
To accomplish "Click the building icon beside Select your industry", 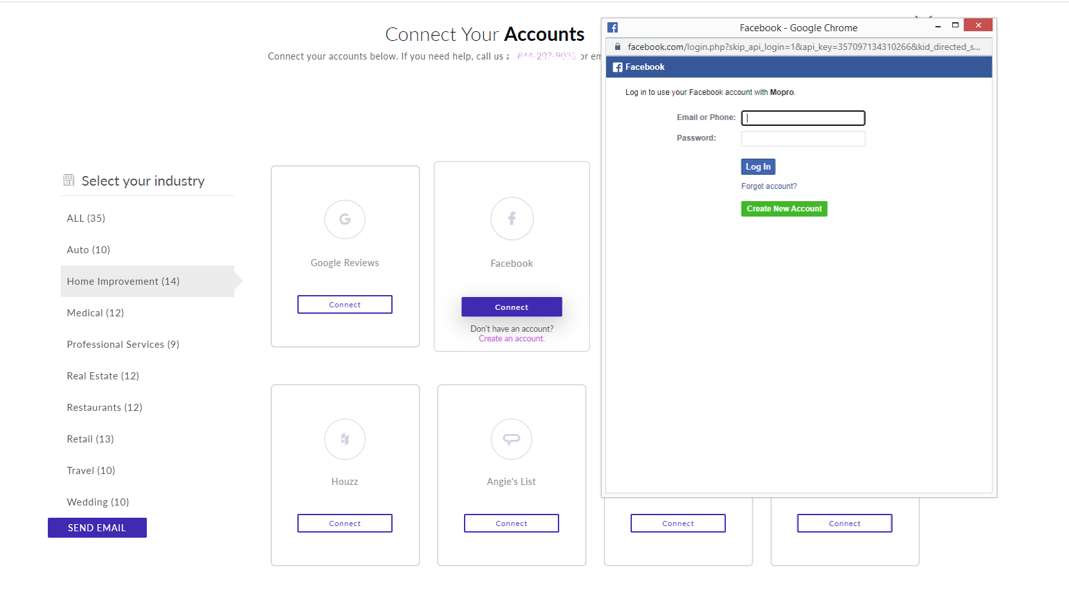I will pyautogui.click(x=69, y=180).
